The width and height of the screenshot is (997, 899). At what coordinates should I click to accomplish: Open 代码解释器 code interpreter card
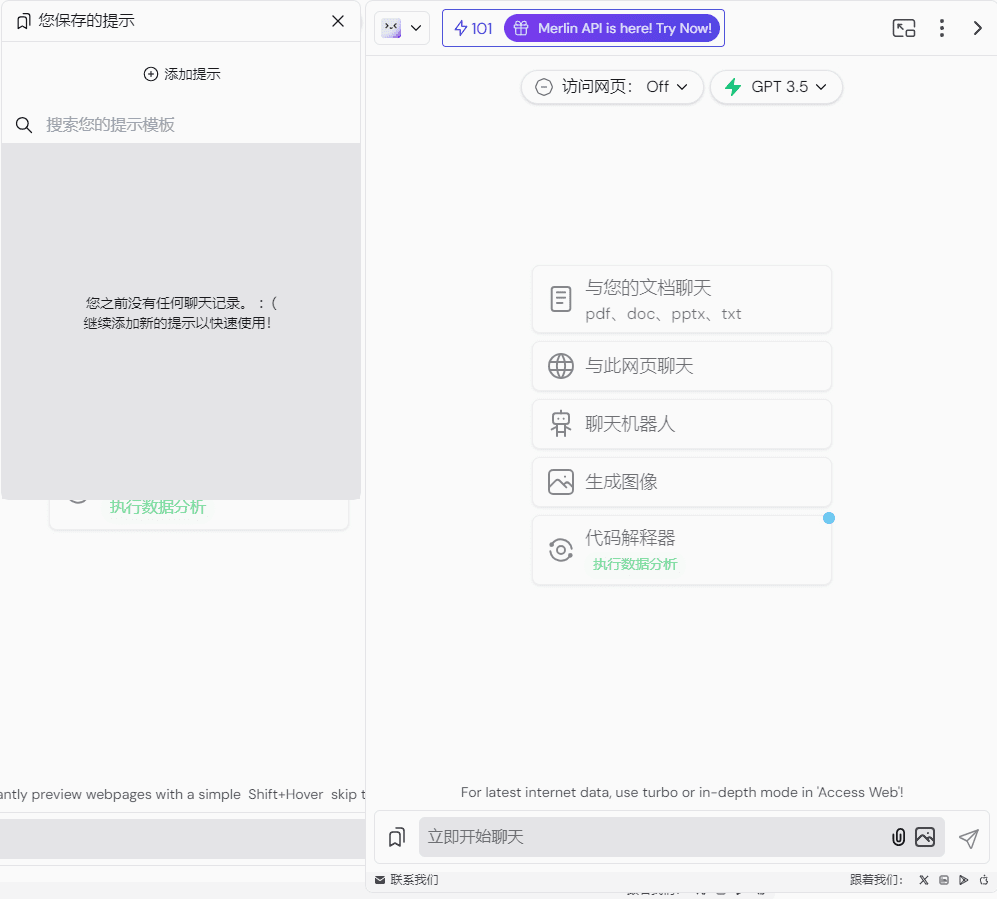click(x=682, y=550)
